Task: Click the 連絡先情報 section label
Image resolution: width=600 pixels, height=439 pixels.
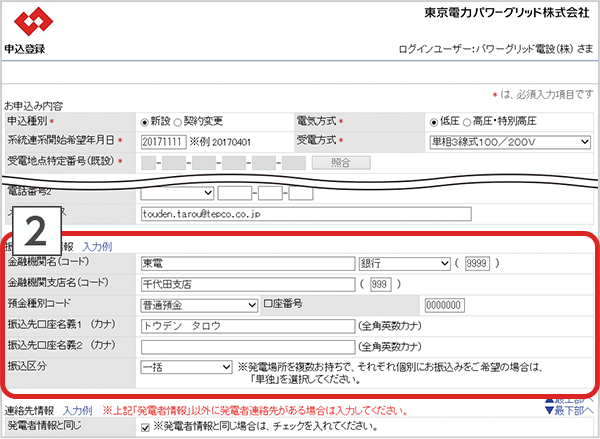Action: pyautogui.click(x=29, y=411)
